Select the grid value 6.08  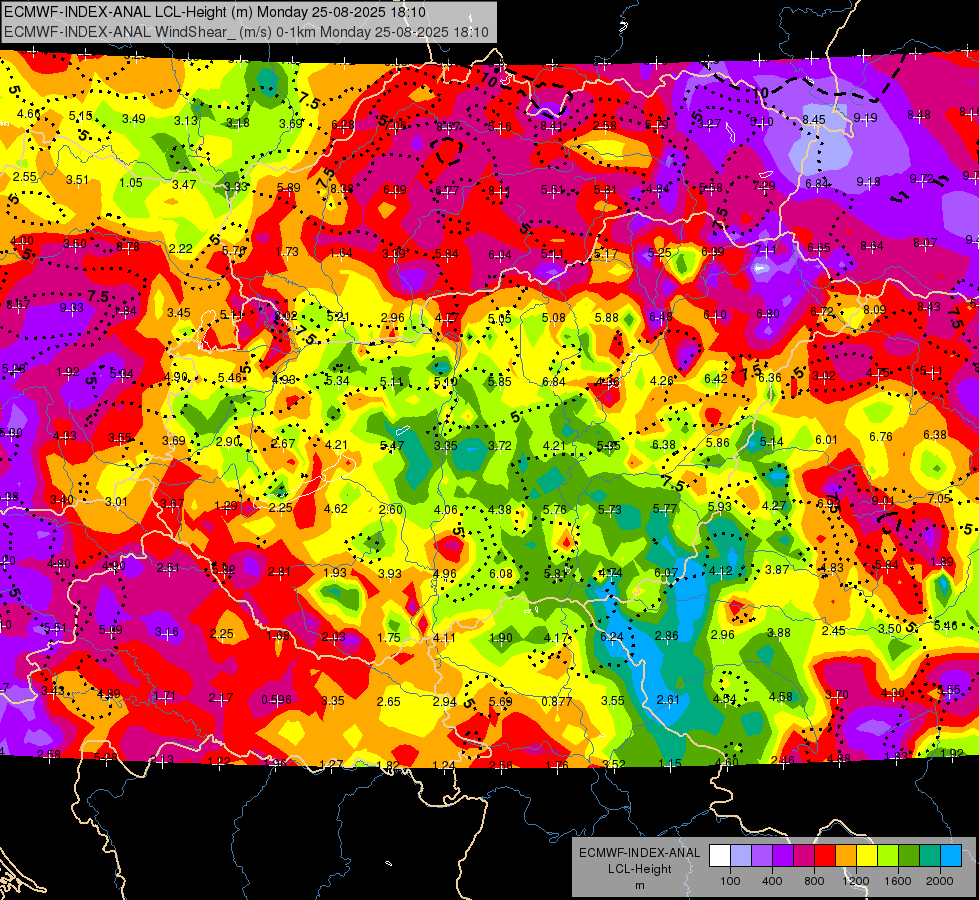coord(501,573)
